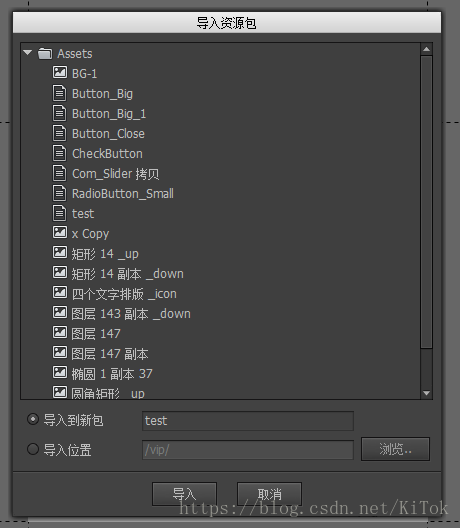
Task: Cancel with the 取消 button
Action: pyautogui.click(x=269, y=494)
